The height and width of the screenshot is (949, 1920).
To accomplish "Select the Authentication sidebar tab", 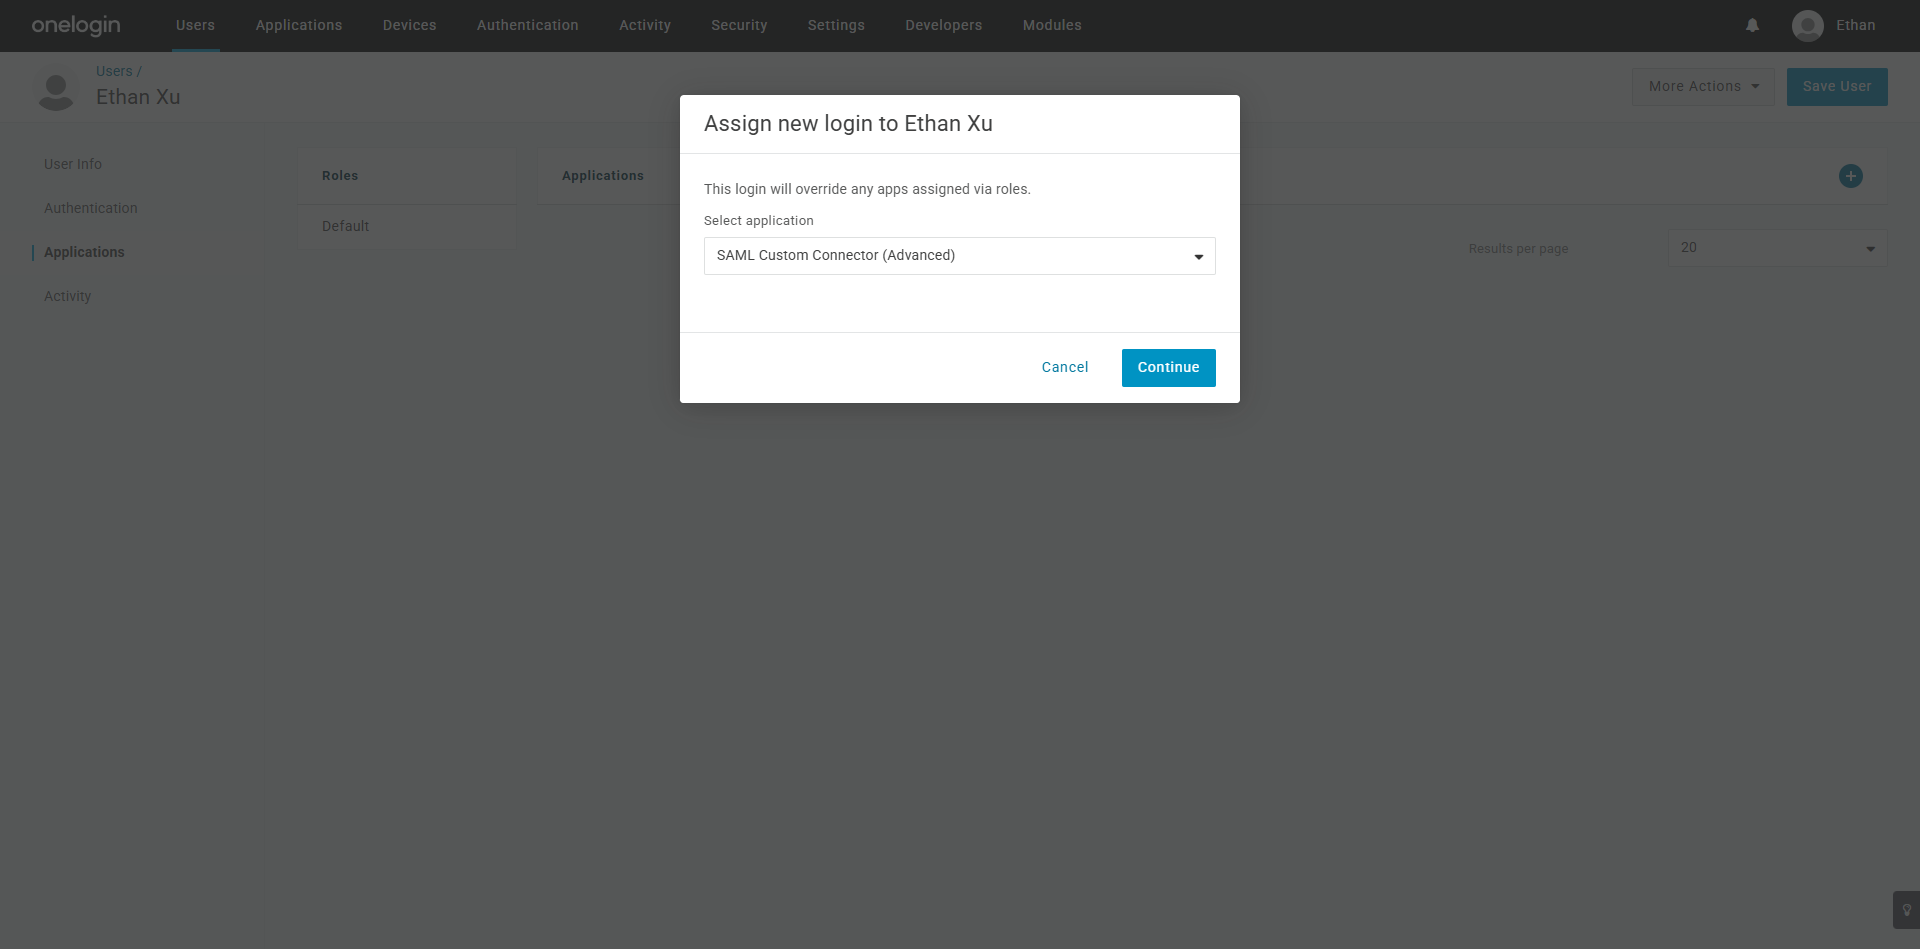I will (x=91, y=208).
